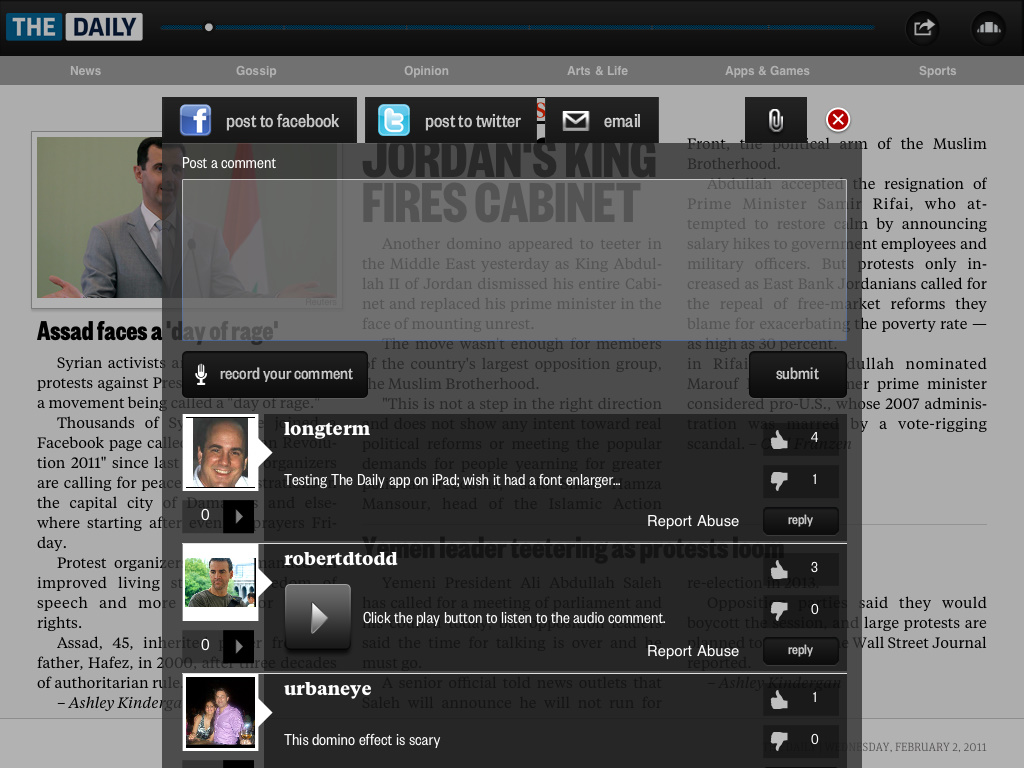1024x768 pixels.
Task: Expand replies arrow under robertdtodd's avatar
Action: pos(238,646)
